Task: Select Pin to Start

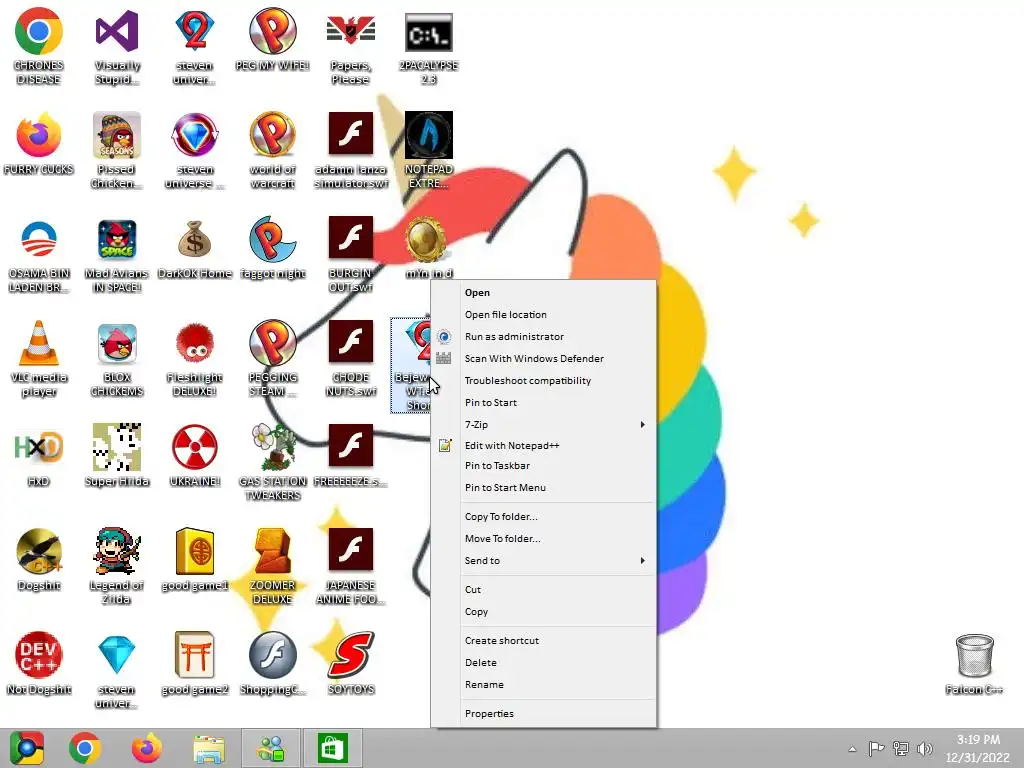Action: pyautogui.click(x=544, y=403)
